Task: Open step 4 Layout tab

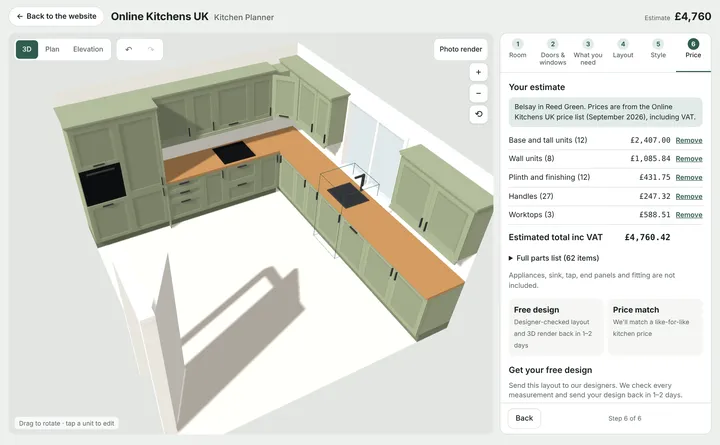Action: point(623,49)
